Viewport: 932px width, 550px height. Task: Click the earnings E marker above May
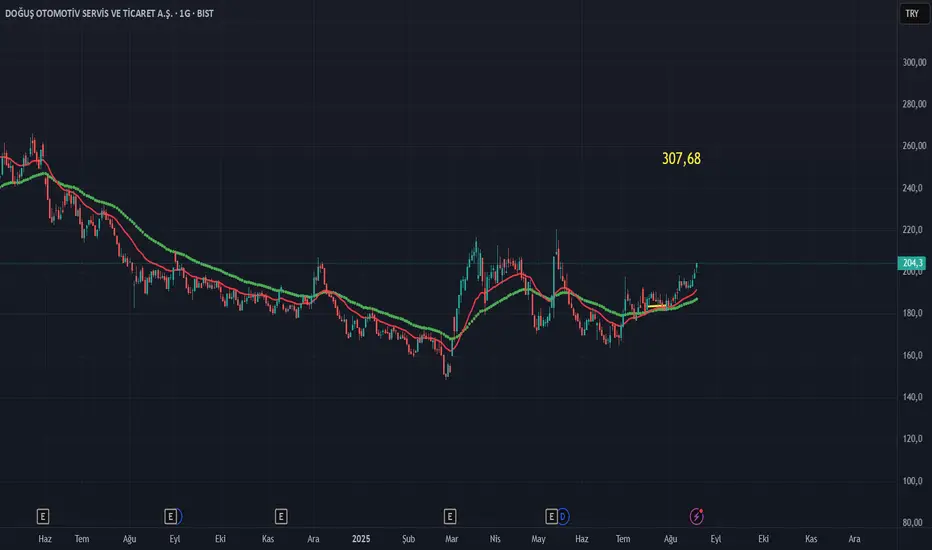click(x=551, y=516)
